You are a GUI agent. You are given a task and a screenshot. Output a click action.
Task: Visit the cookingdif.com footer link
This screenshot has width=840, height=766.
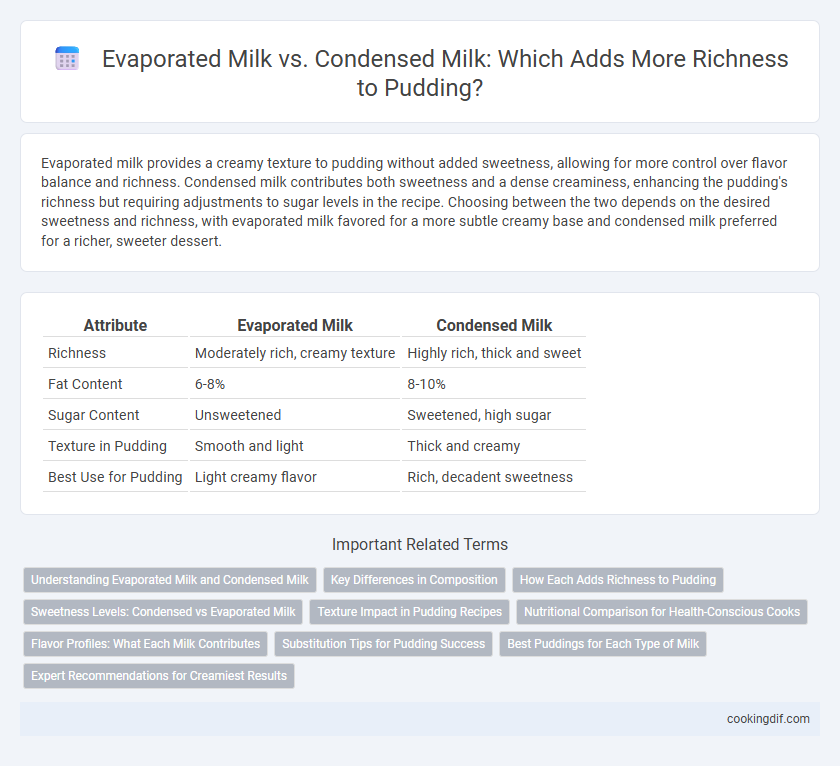[768, 719]
